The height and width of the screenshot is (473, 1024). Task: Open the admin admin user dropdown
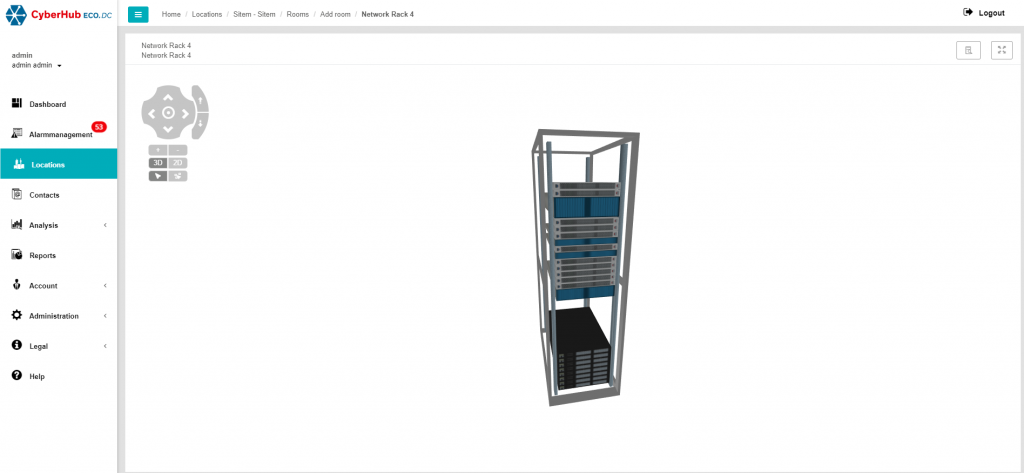coord(37,65)
